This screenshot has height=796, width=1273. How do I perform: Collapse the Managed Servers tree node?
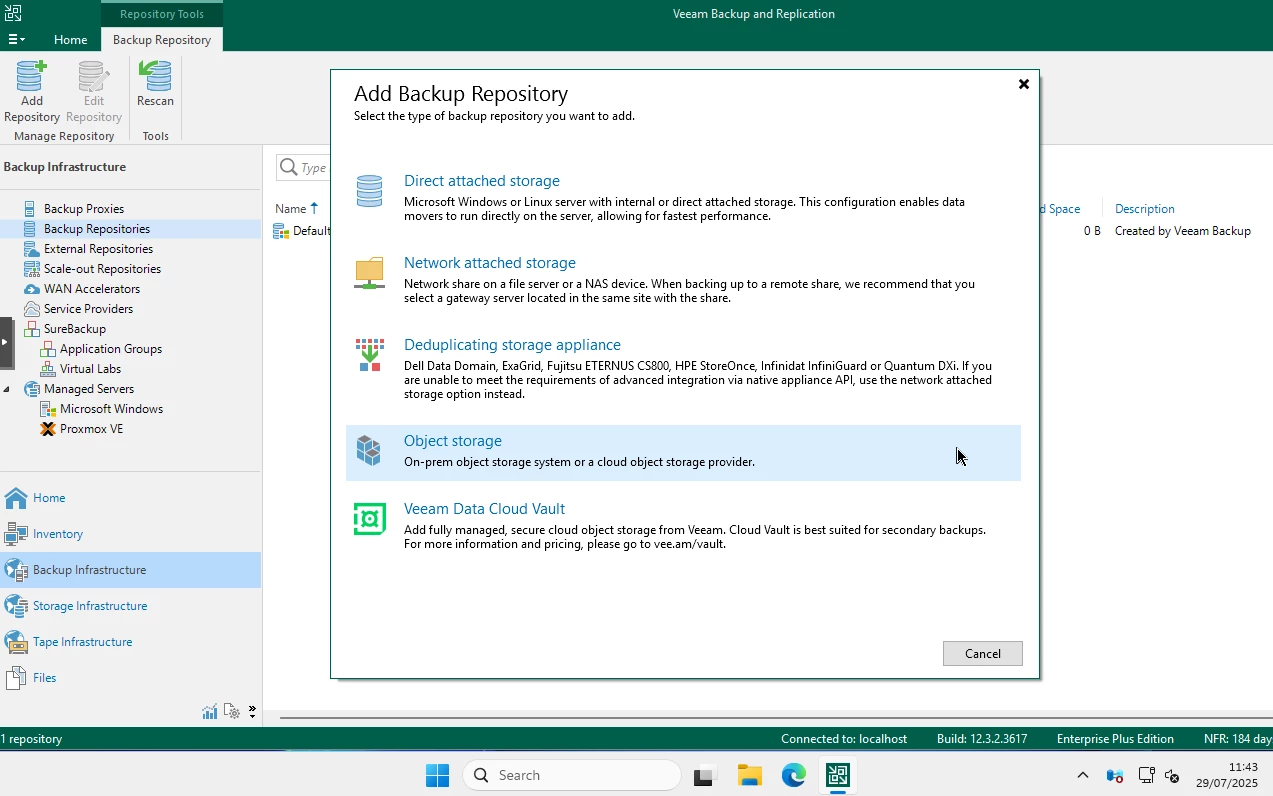click(8, 389)
